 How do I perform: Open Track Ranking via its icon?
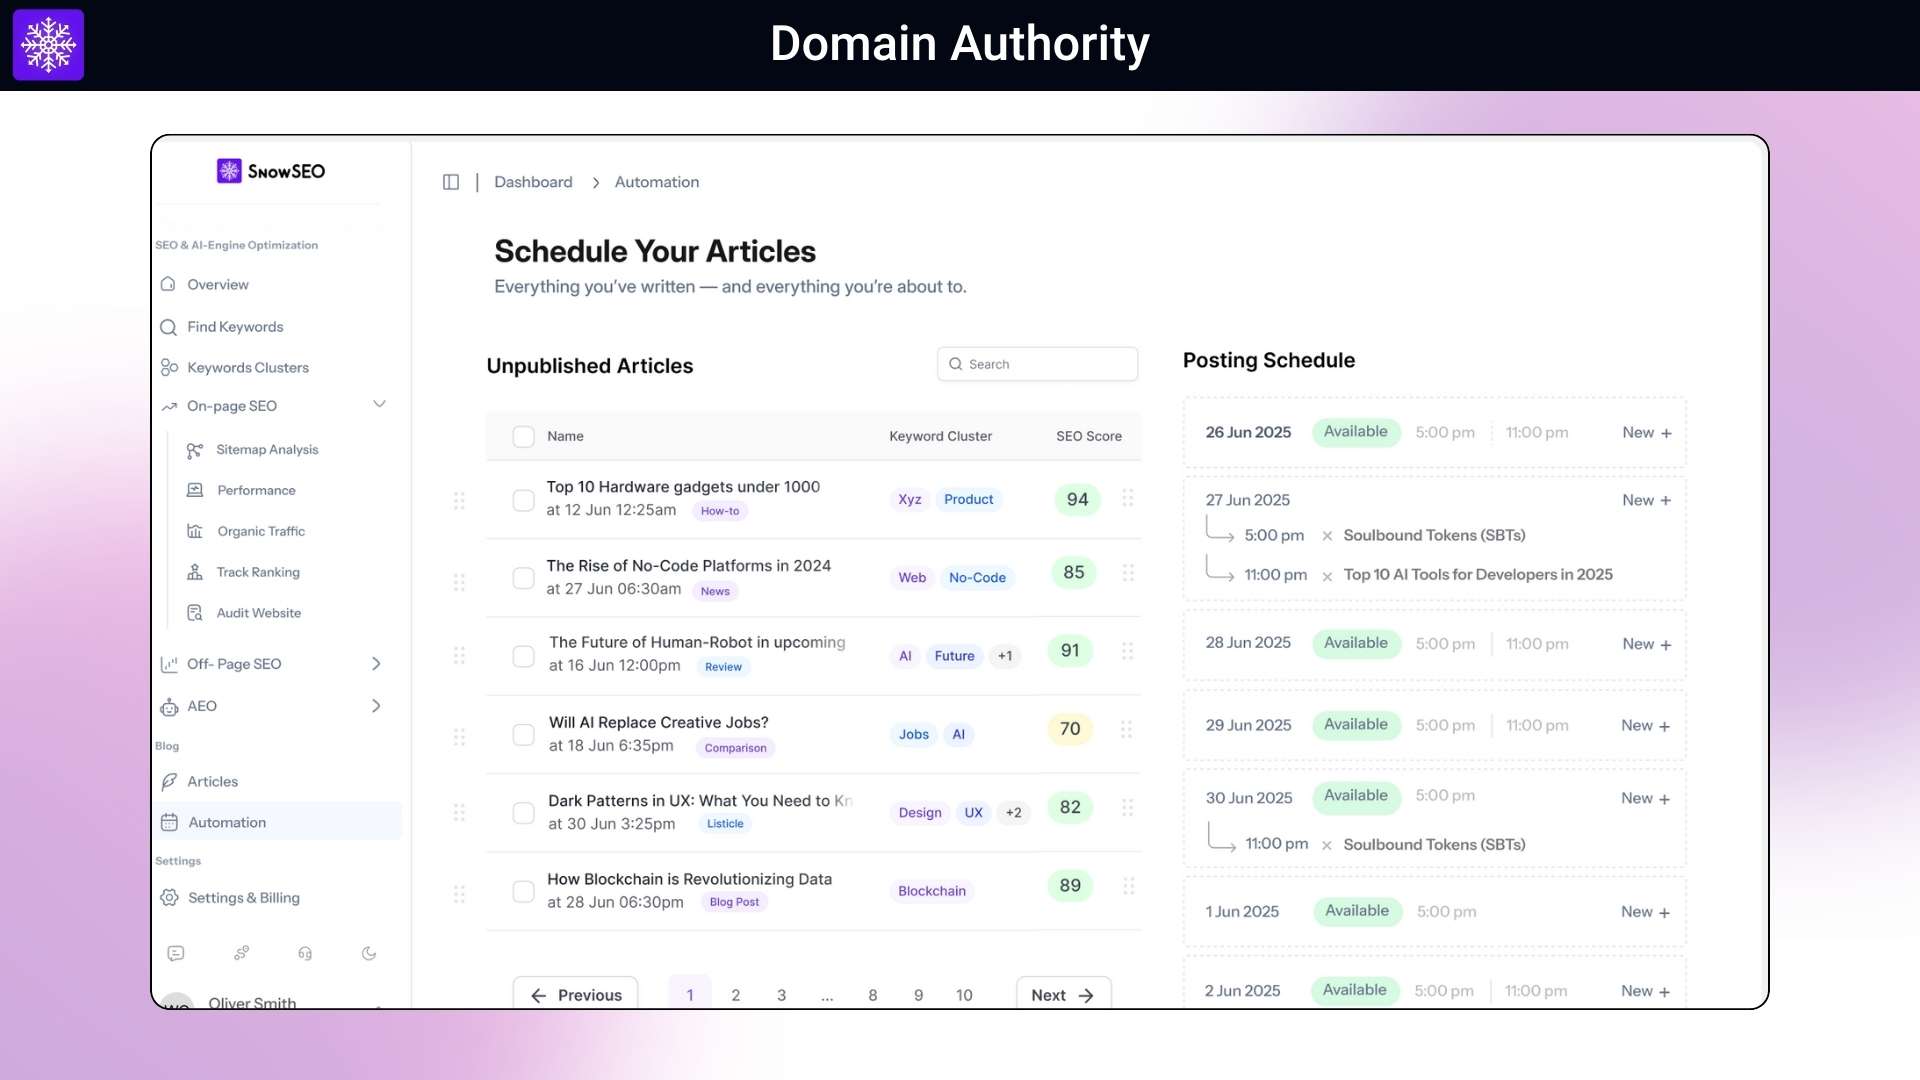click(x=195, y=572)
